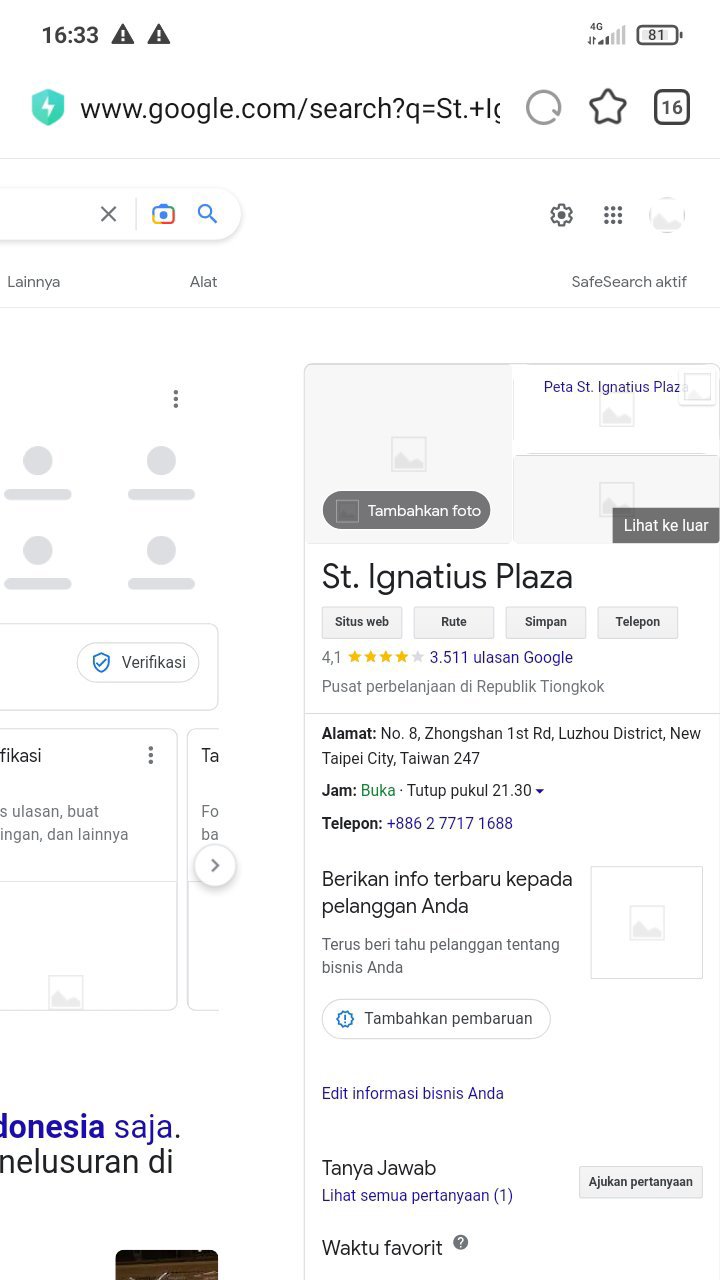Open the quick settings gear icon
720x1280 pixels.
tap(562, 215)
